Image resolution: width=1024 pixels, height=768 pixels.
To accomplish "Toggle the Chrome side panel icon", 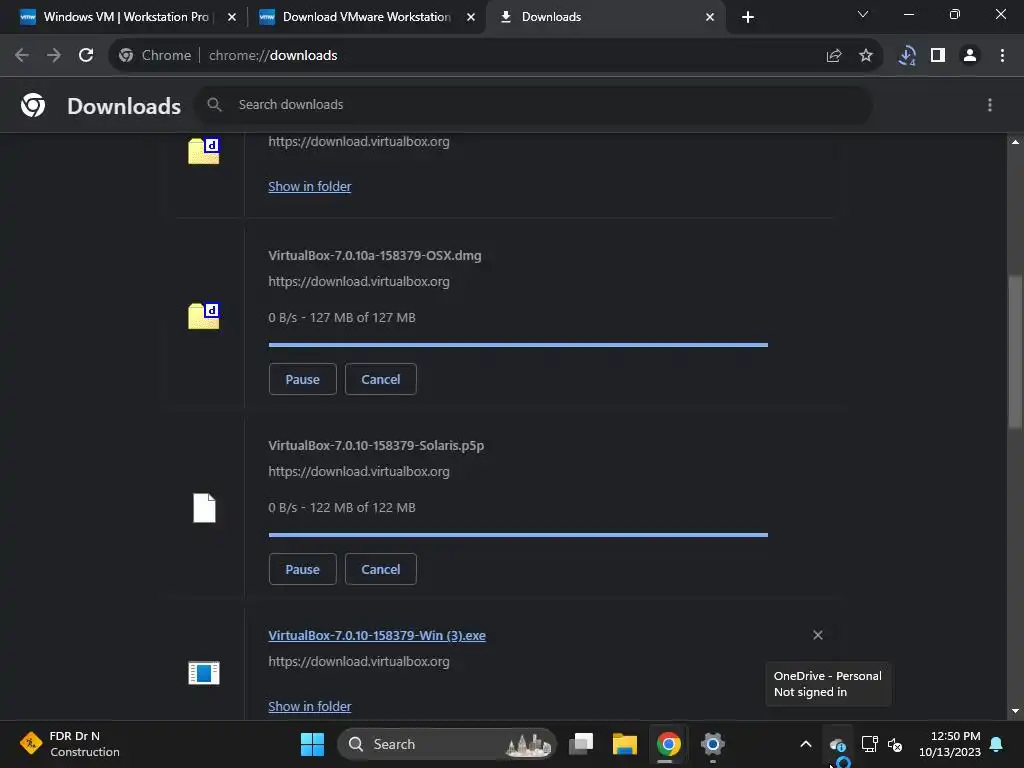I will tap(938, 56).
